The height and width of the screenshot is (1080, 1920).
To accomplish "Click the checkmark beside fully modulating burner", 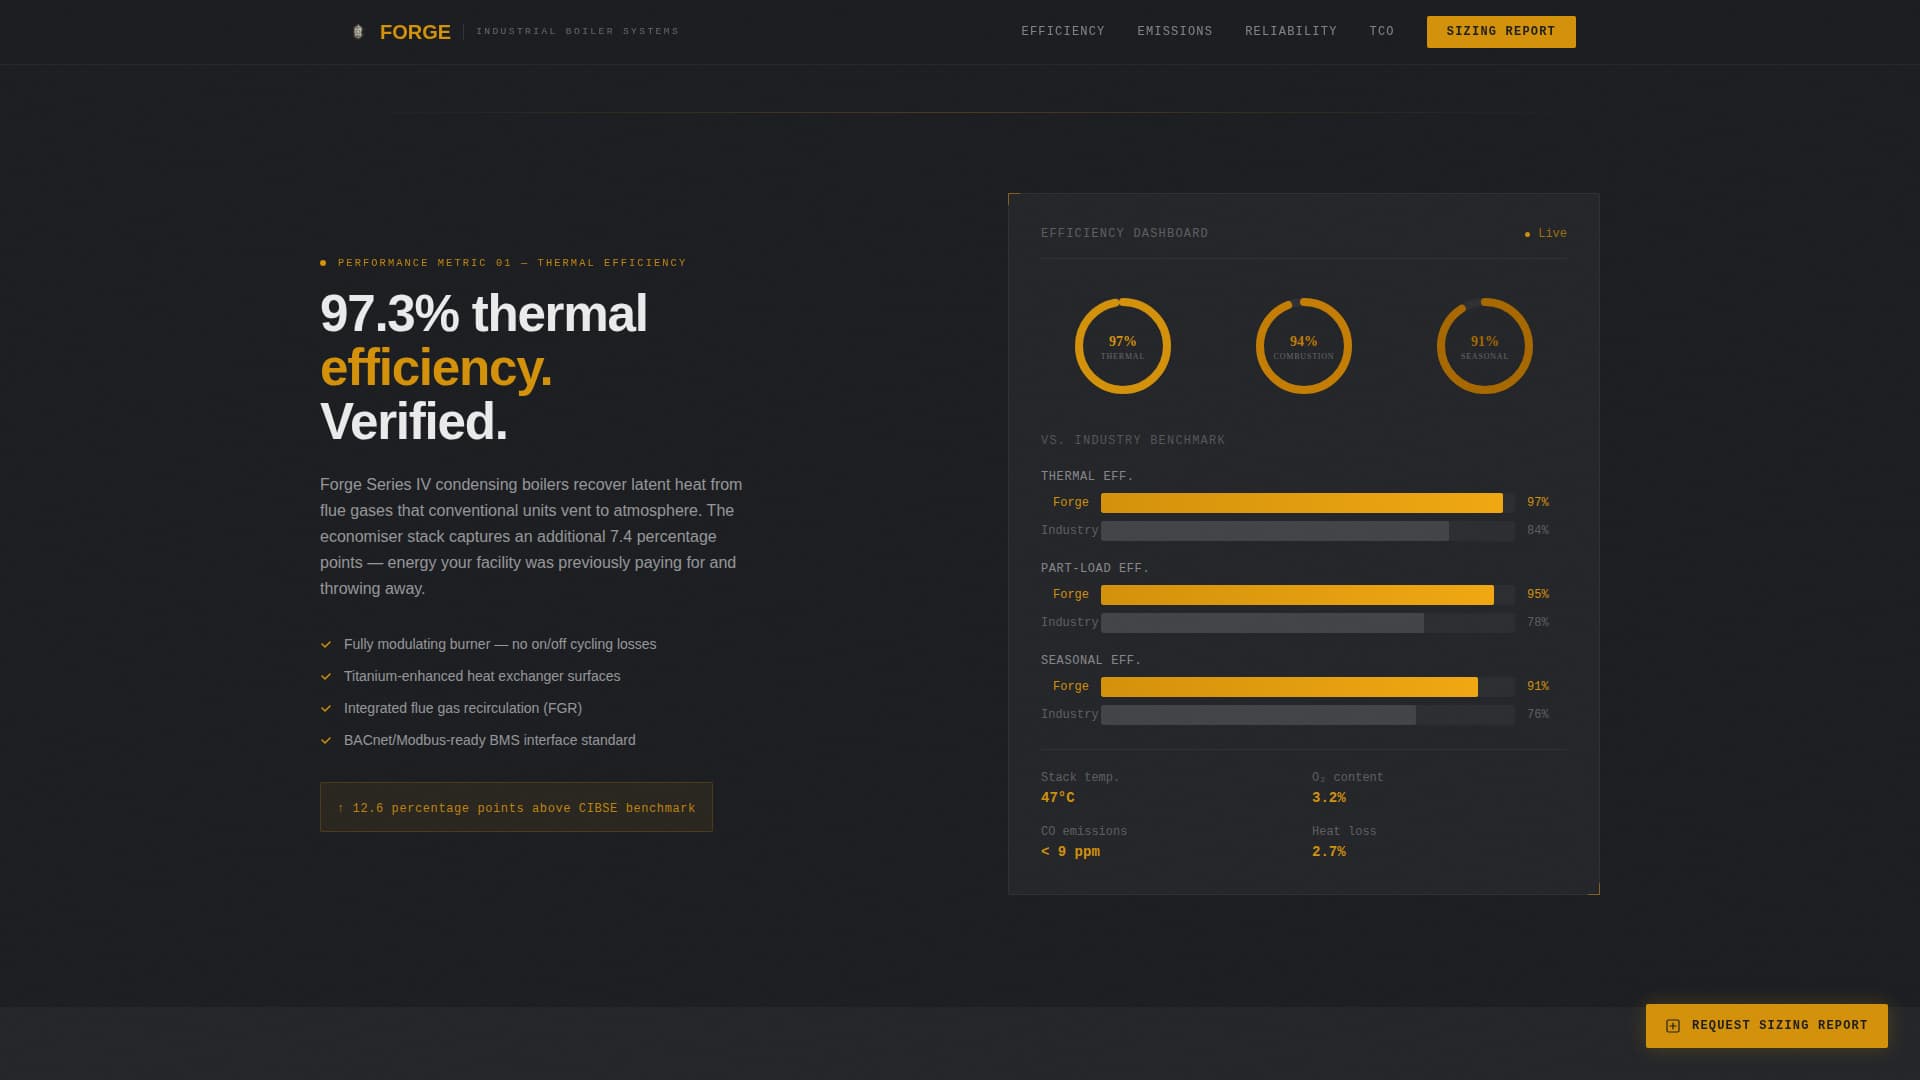I will 326,645.
